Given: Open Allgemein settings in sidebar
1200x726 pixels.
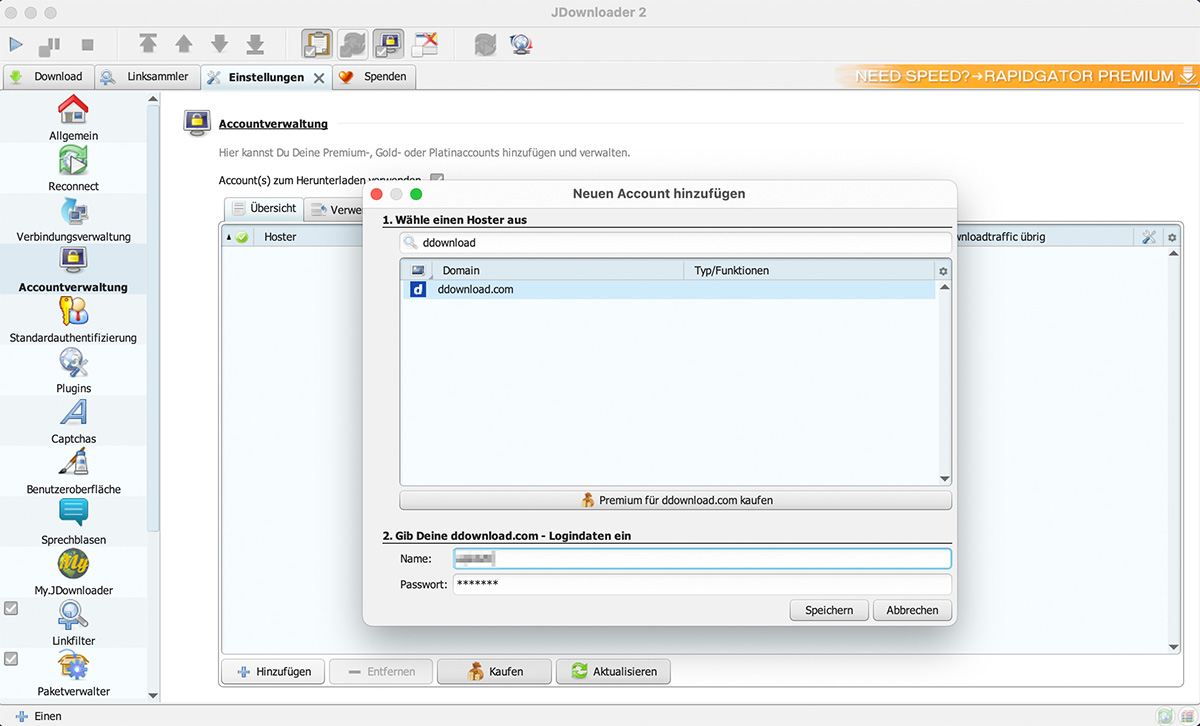Looking at the screenshot, I should point(74,117).
